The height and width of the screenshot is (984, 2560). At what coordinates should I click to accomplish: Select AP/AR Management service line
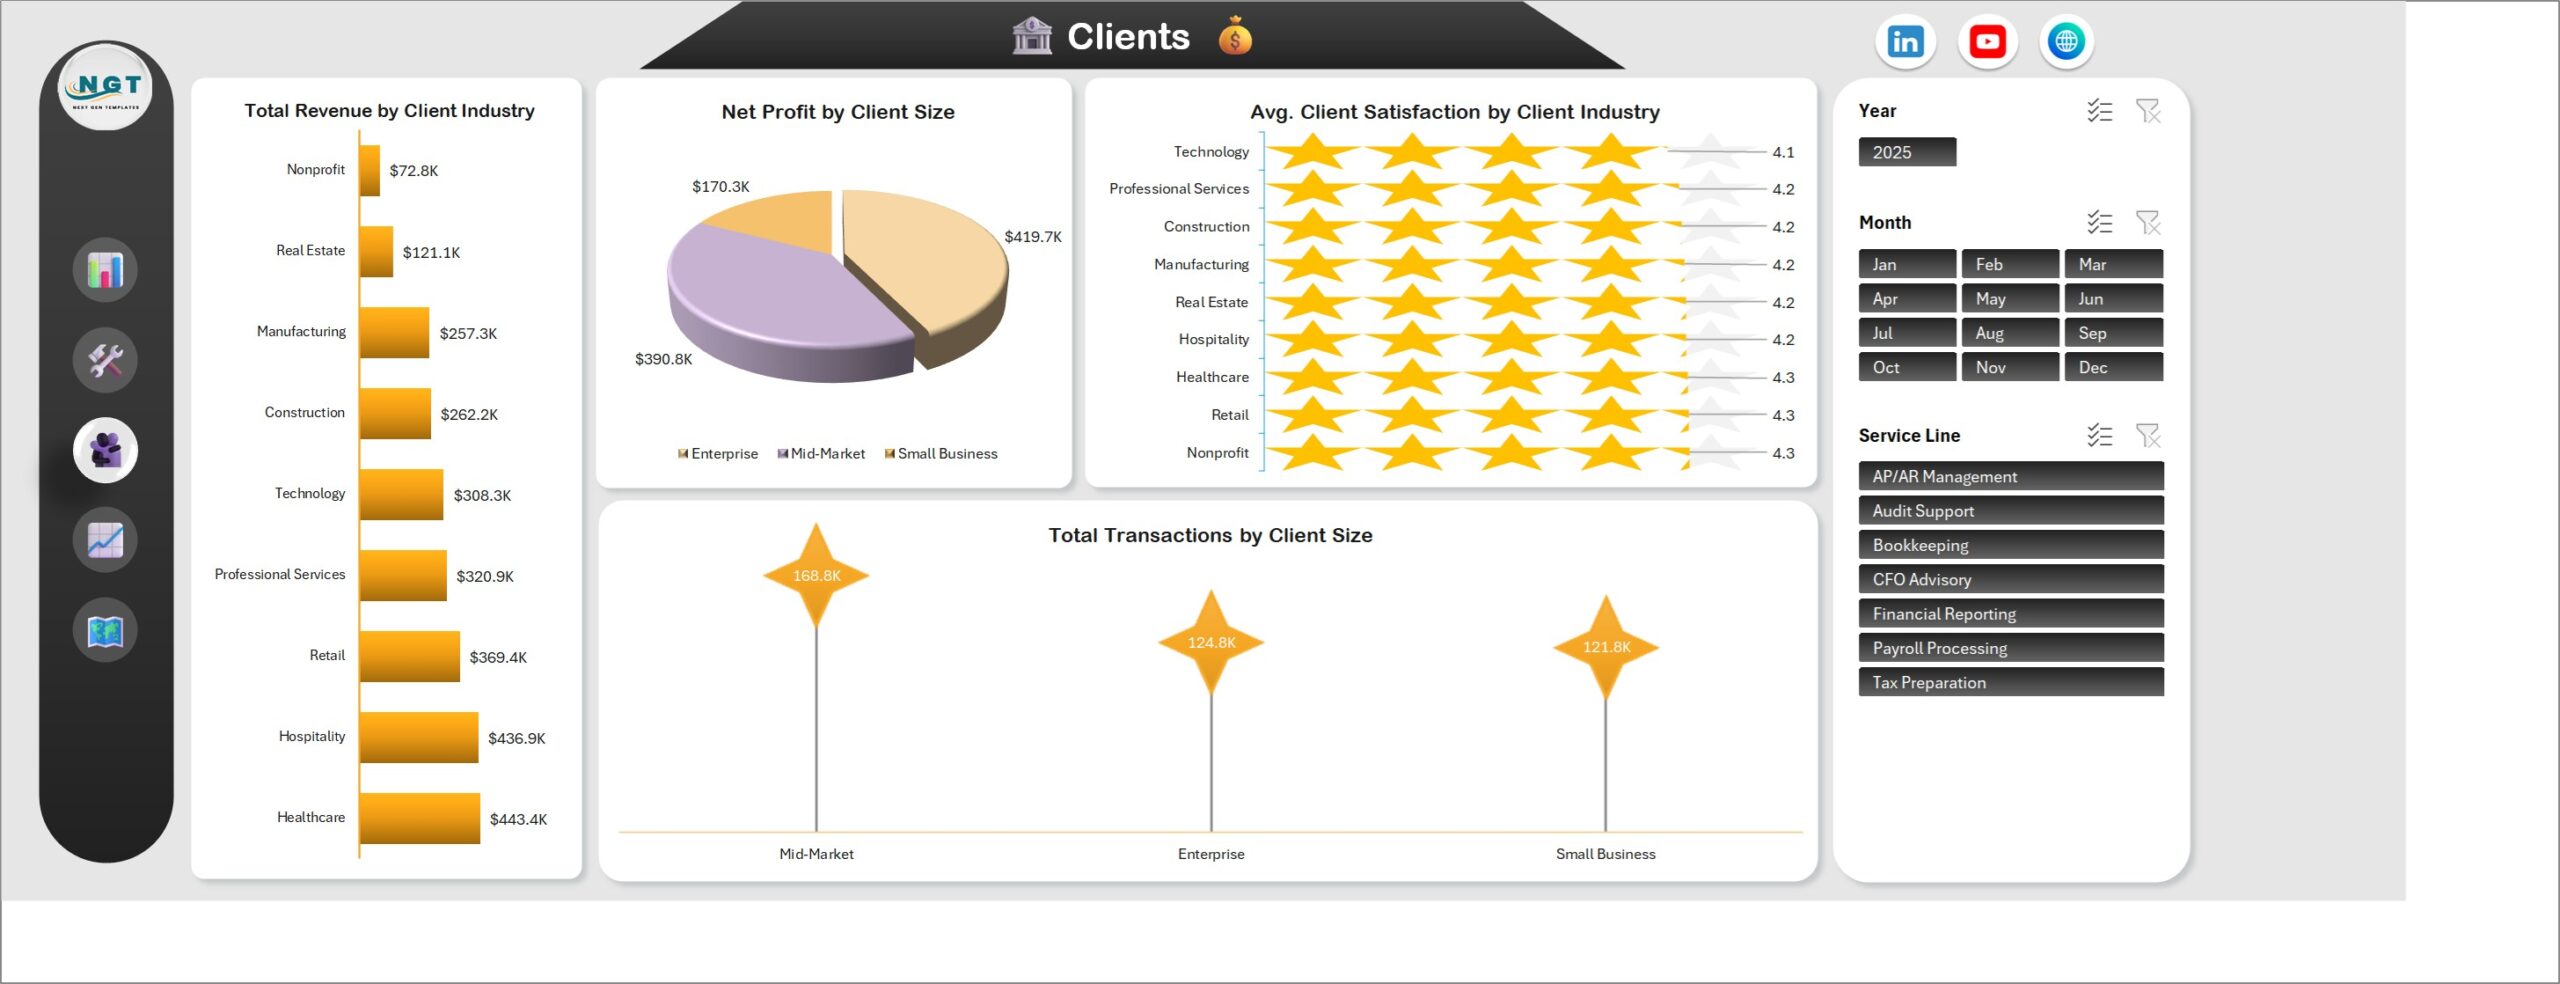2011,476
